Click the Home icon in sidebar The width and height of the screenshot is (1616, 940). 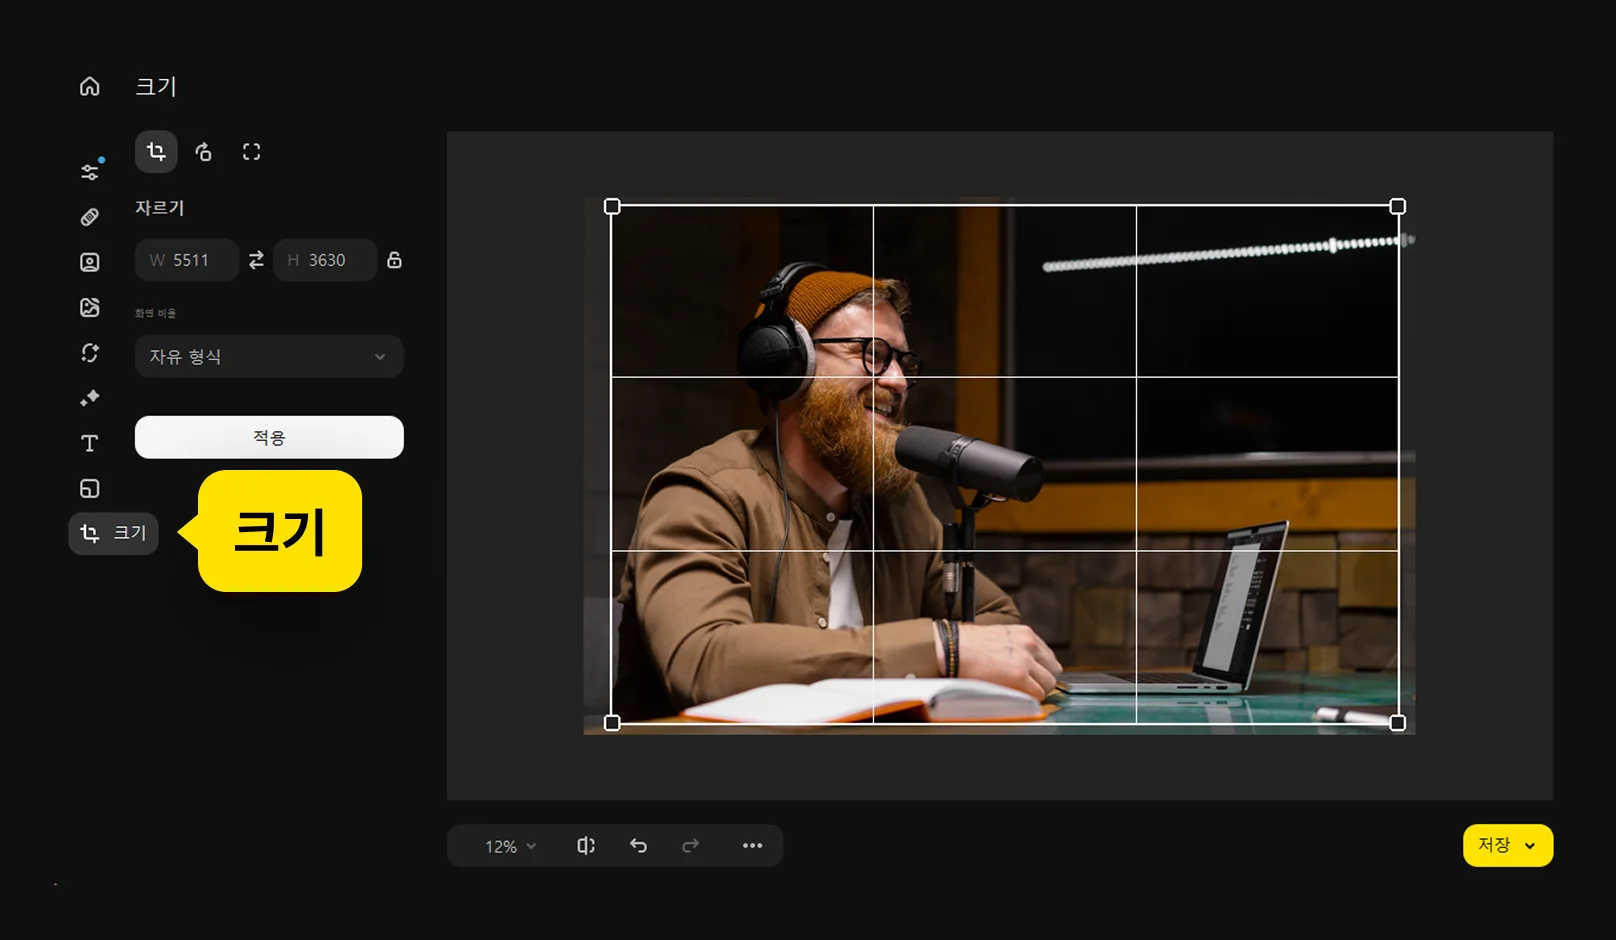click(x=90, y=87)
